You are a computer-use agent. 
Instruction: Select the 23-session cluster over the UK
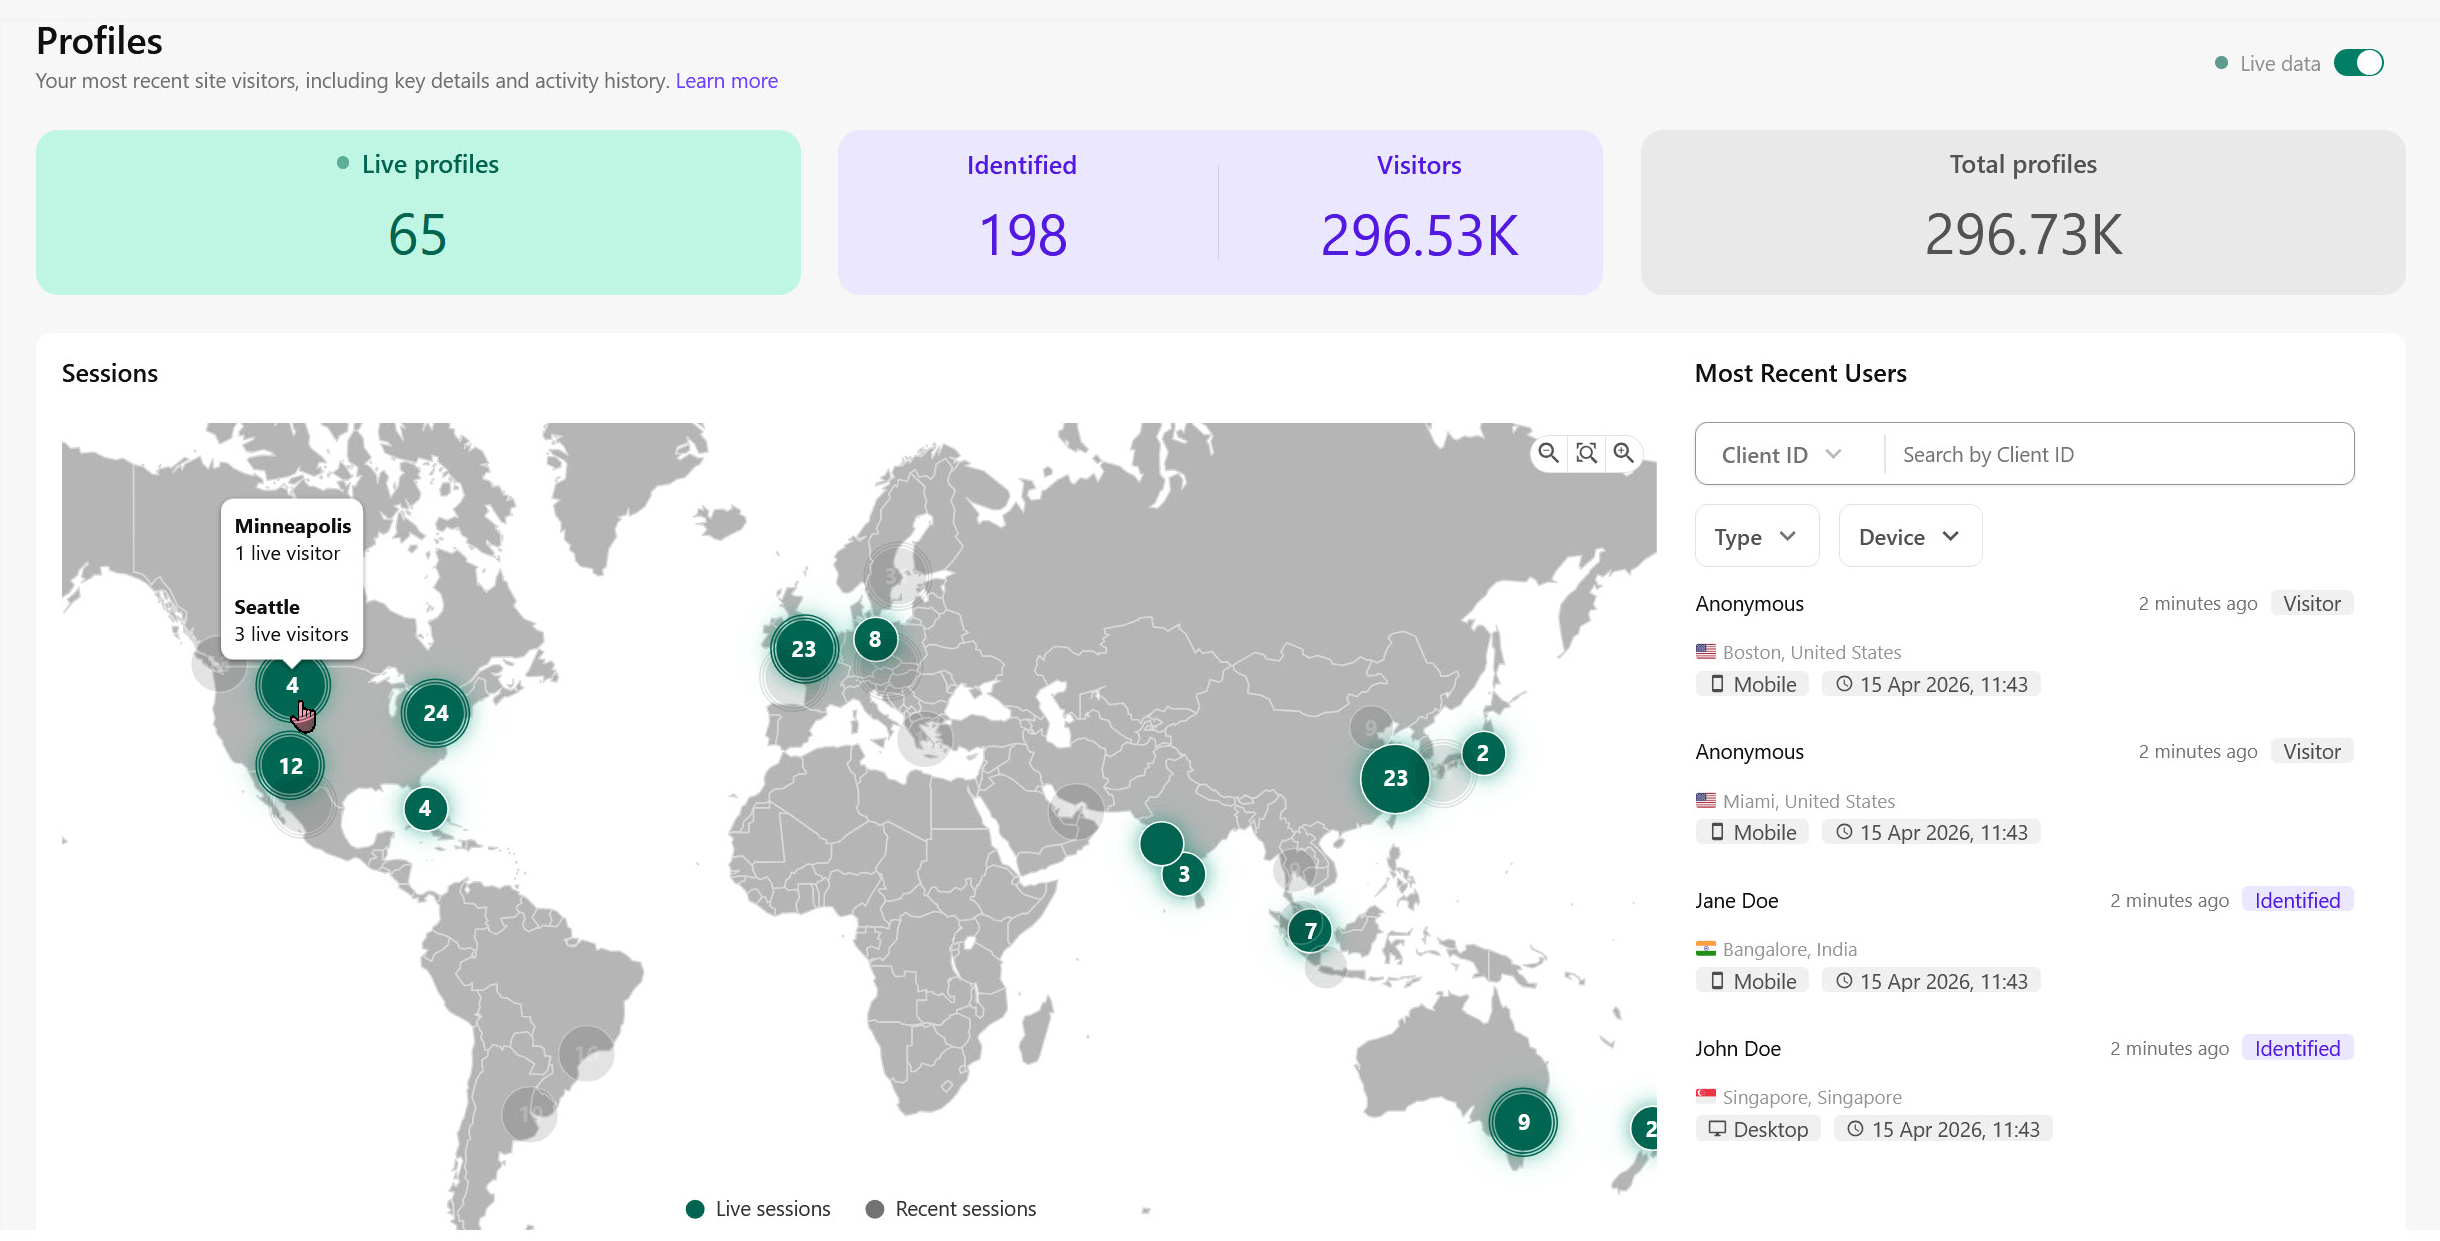pyautogui.click(x=803, y=649)
